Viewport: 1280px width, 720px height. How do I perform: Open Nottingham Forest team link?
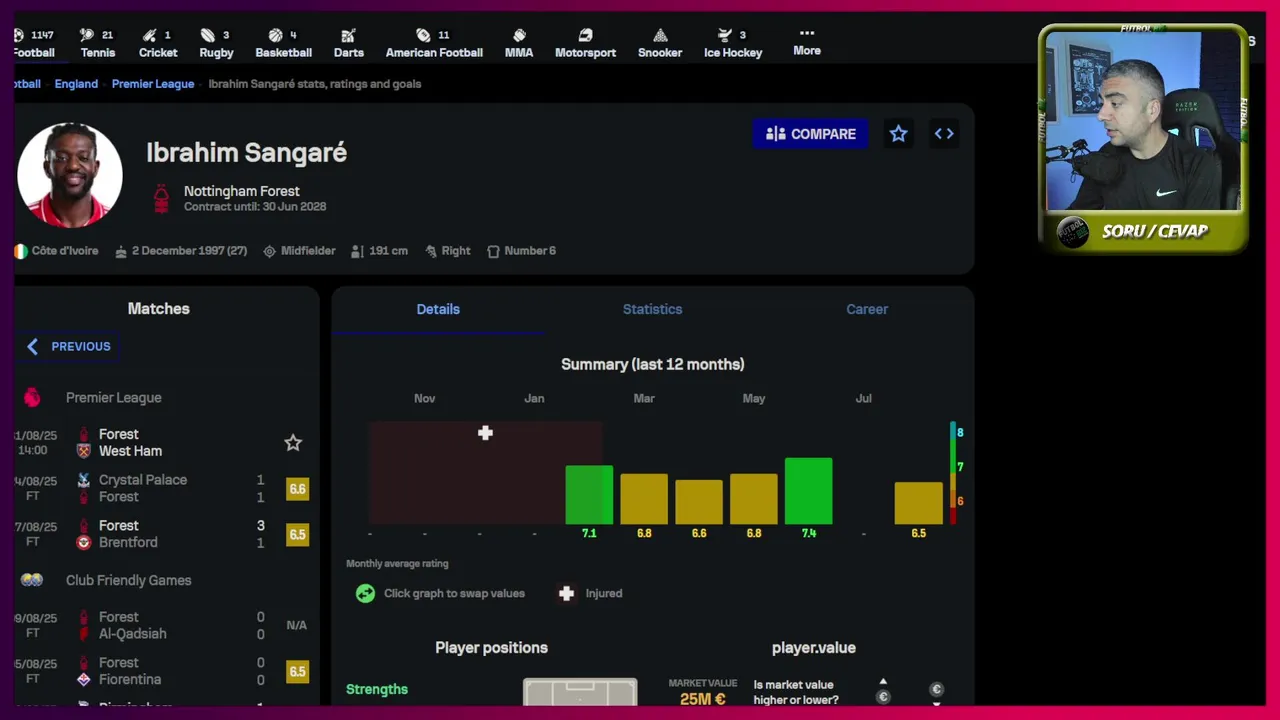pos(242,191)
